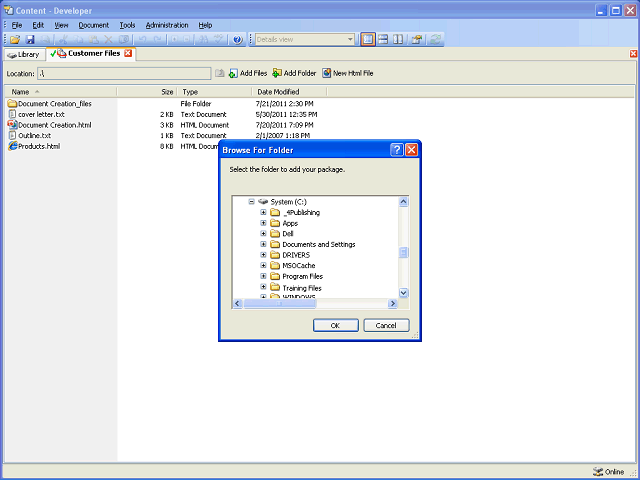Expand the Apps folder node
The width and height of the screenshot is (640, 480).
263,223
